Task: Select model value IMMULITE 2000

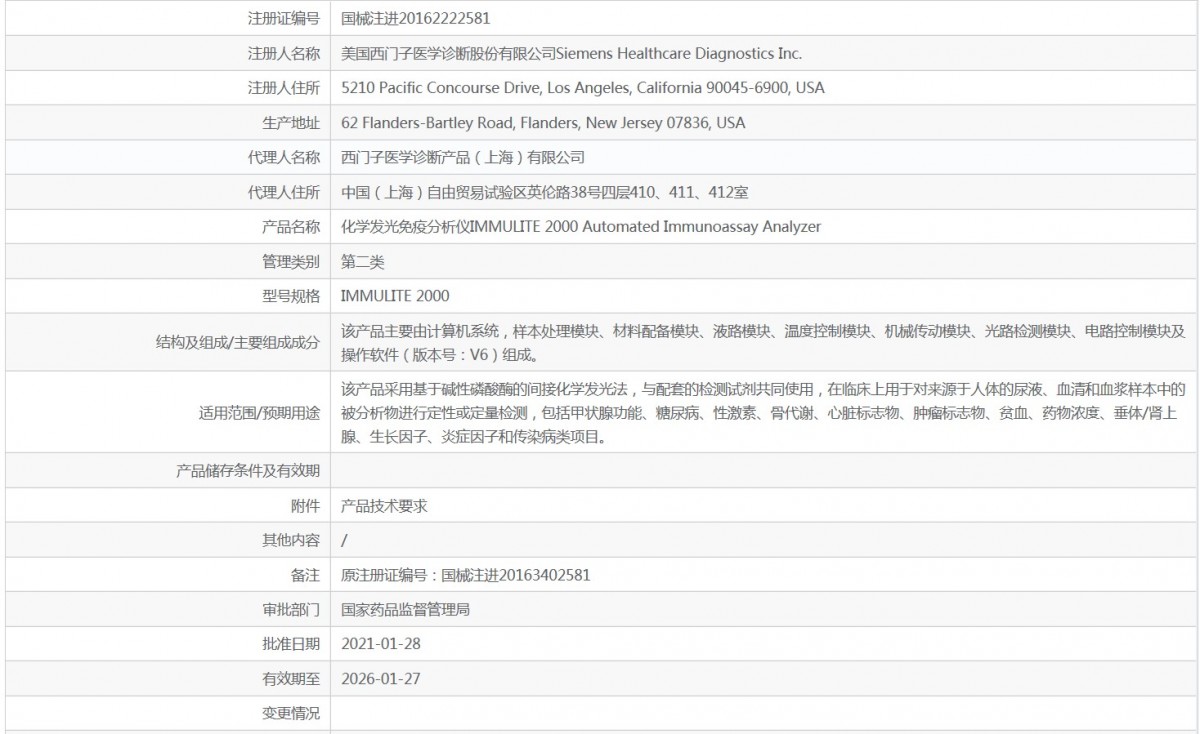Action: pyautogui.click(x=395, y=296)
